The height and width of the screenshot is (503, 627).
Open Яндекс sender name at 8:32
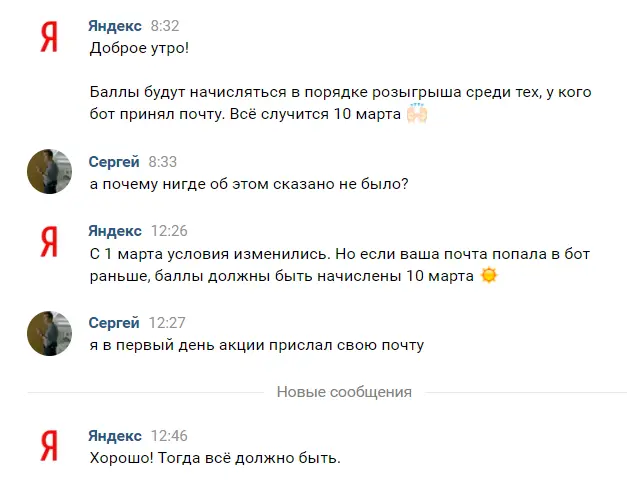point(115,26)
